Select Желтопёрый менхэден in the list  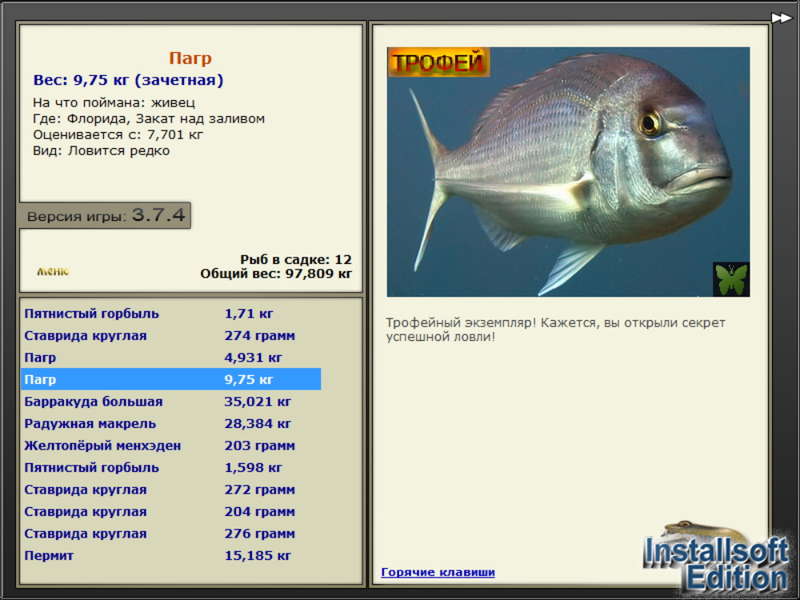[171, 445]
